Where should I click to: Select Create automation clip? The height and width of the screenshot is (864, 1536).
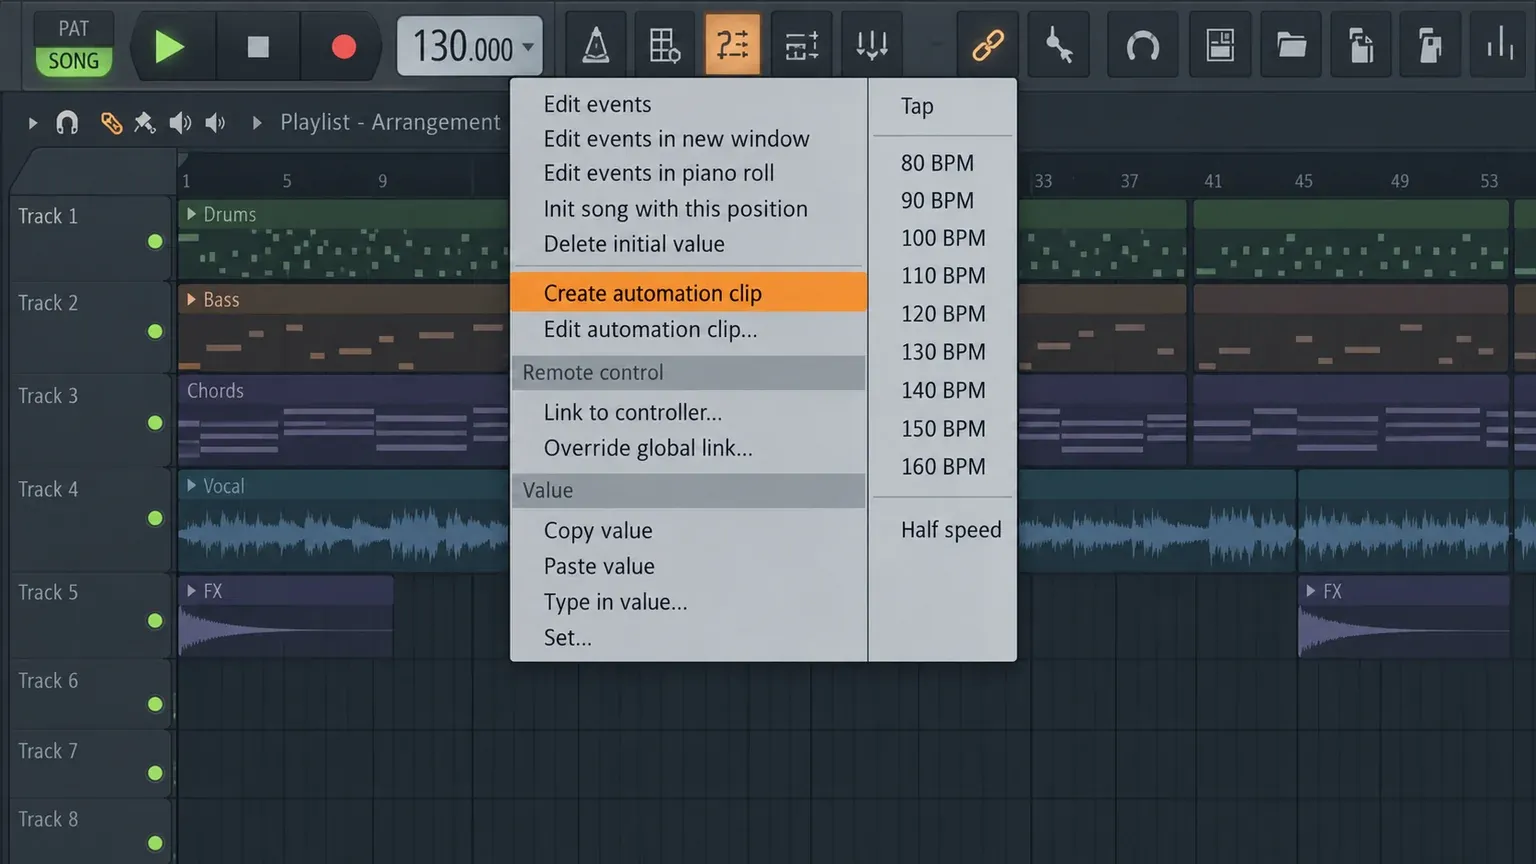pos(688,293)
